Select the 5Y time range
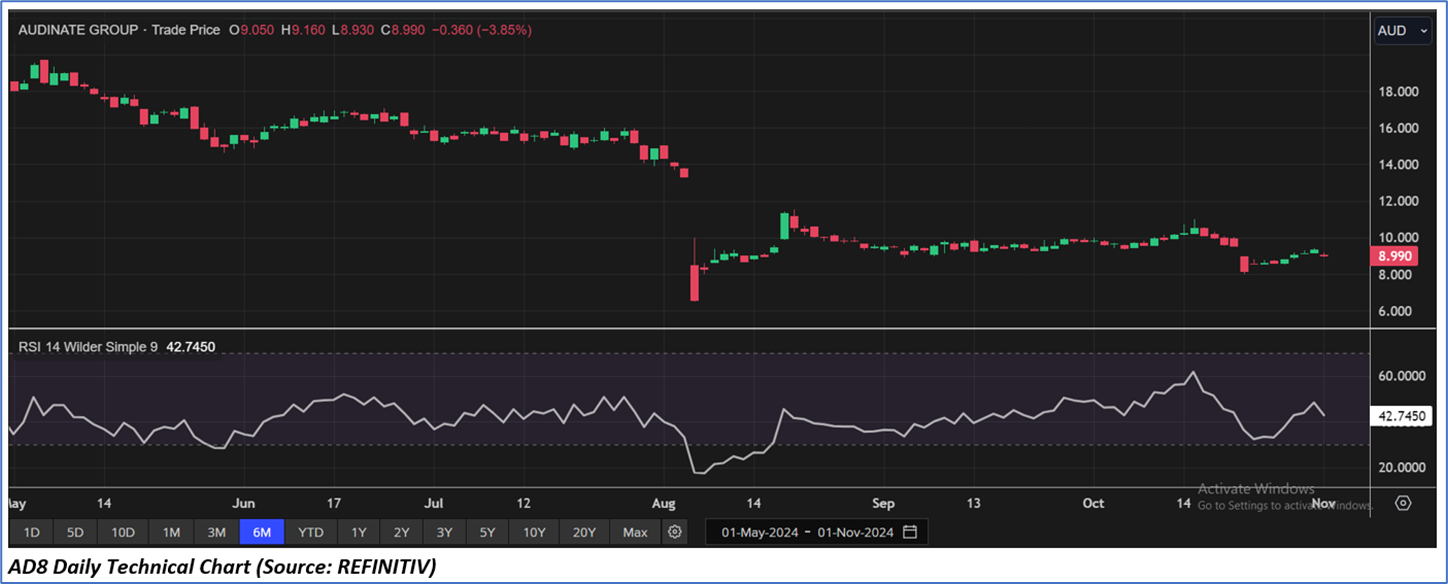This screenshot has width=1448, height=584. coord(488,532)
